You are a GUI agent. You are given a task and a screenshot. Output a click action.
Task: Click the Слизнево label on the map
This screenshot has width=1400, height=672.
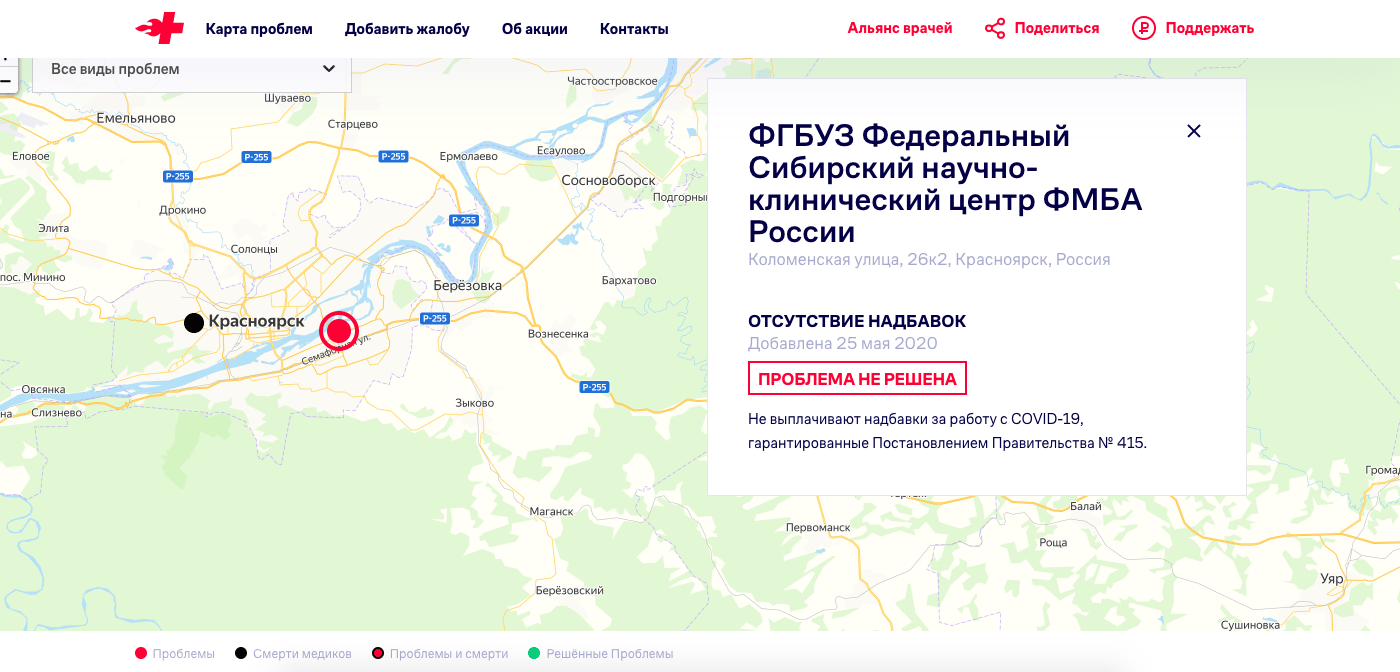pos(57,412)
